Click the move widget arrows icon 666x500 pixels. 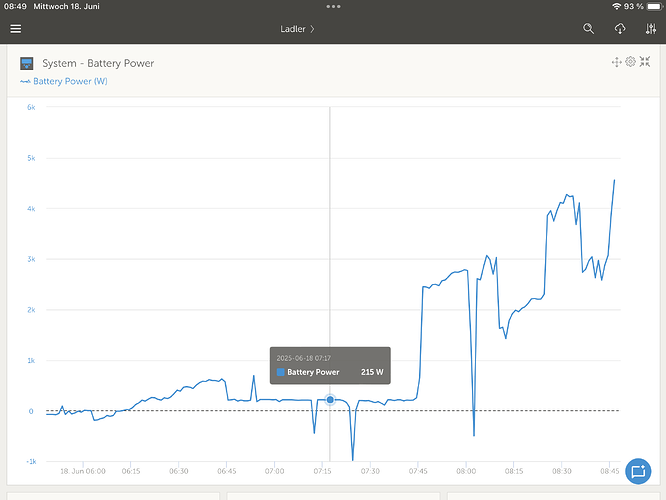[x=616, y=62]
